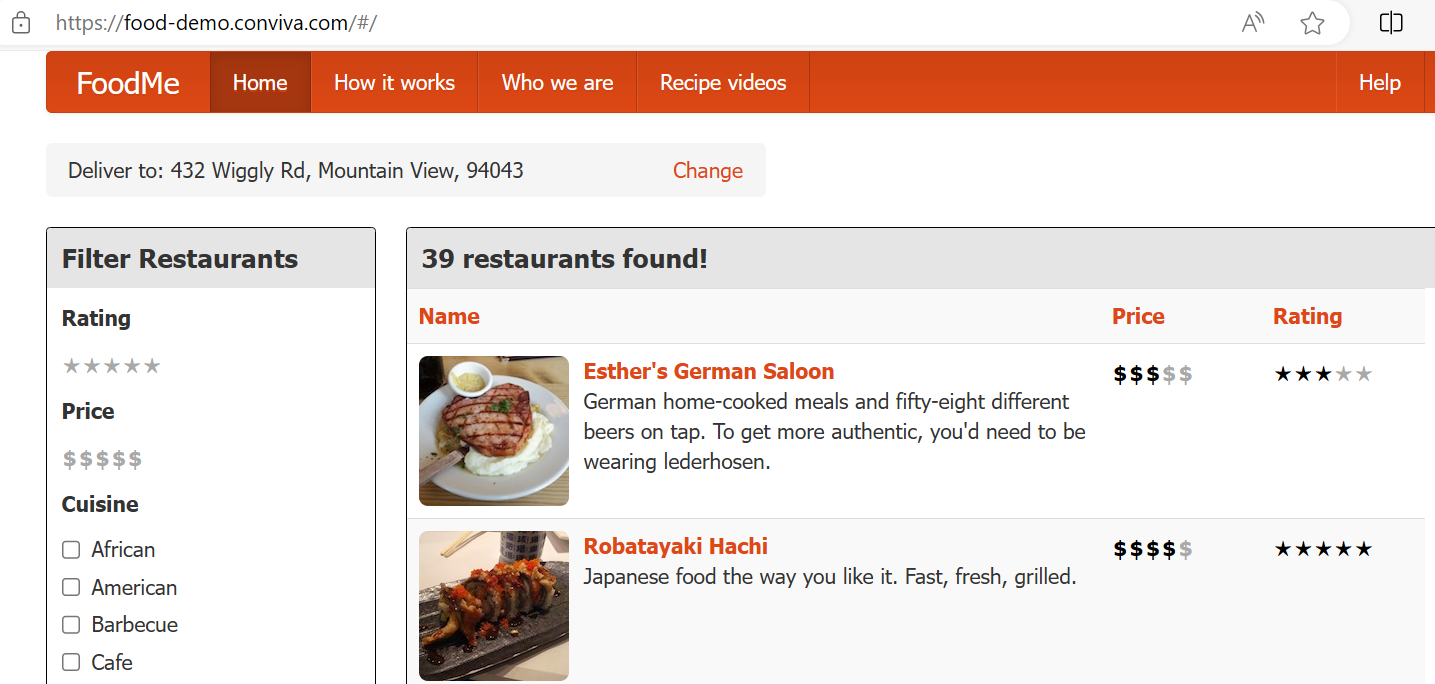Toggle the split screen browser icon
Image resolution: width=1435 pixels, height=684 pixels.
1391,23
